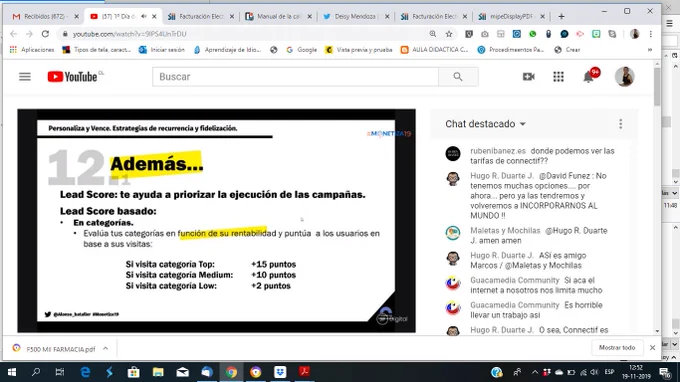Go back in browser history
The height and width of the screenshot is (382, 680).
tap(13, 34)
